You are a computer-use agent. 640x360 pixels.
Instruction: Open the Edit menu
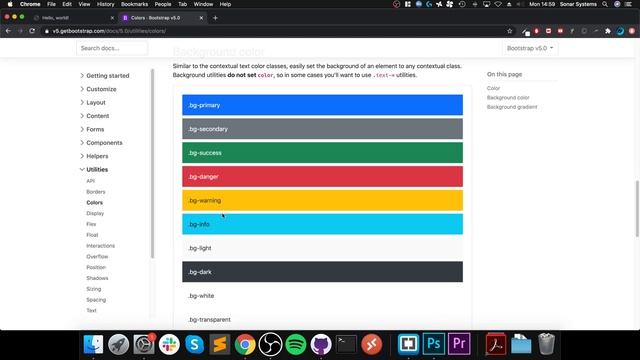[67, 4]
